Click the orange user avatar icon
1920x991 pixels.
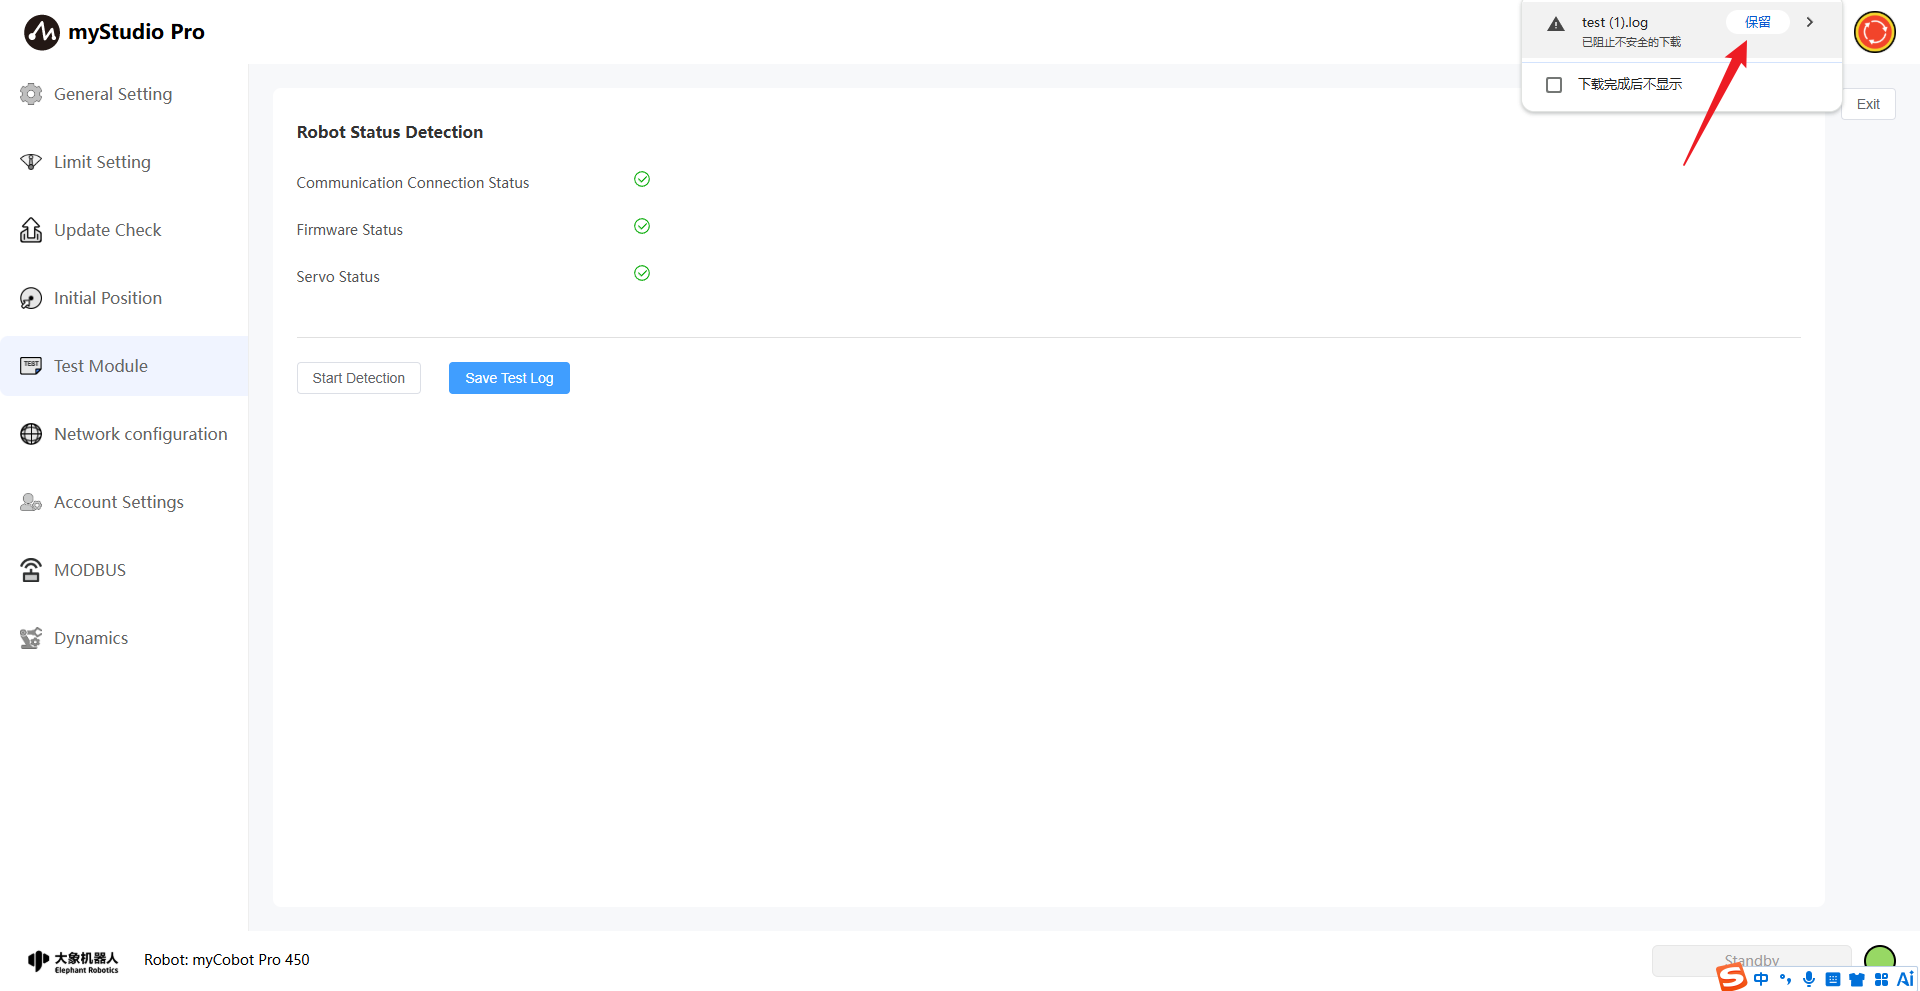click(1874, 32)
